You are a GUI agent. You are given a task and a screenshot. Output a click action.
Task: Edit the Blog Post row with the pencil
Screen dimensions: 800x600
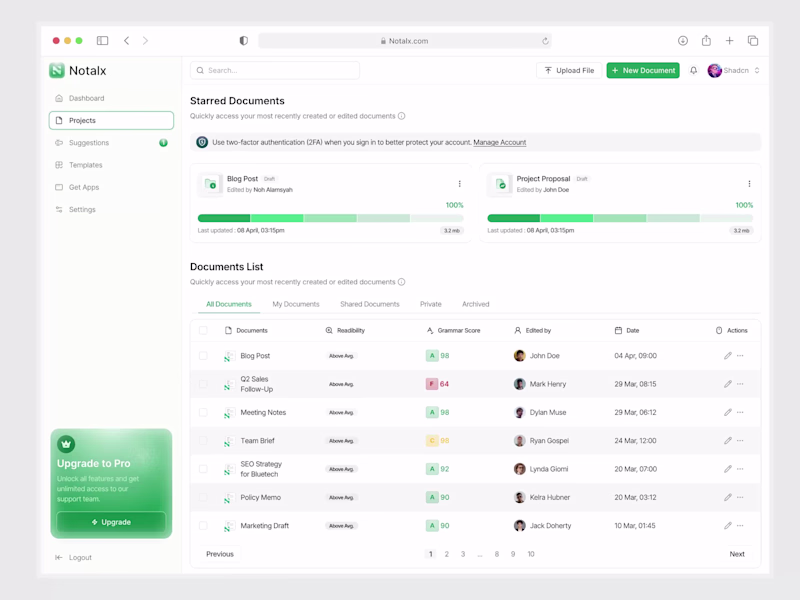pos(728,356)
